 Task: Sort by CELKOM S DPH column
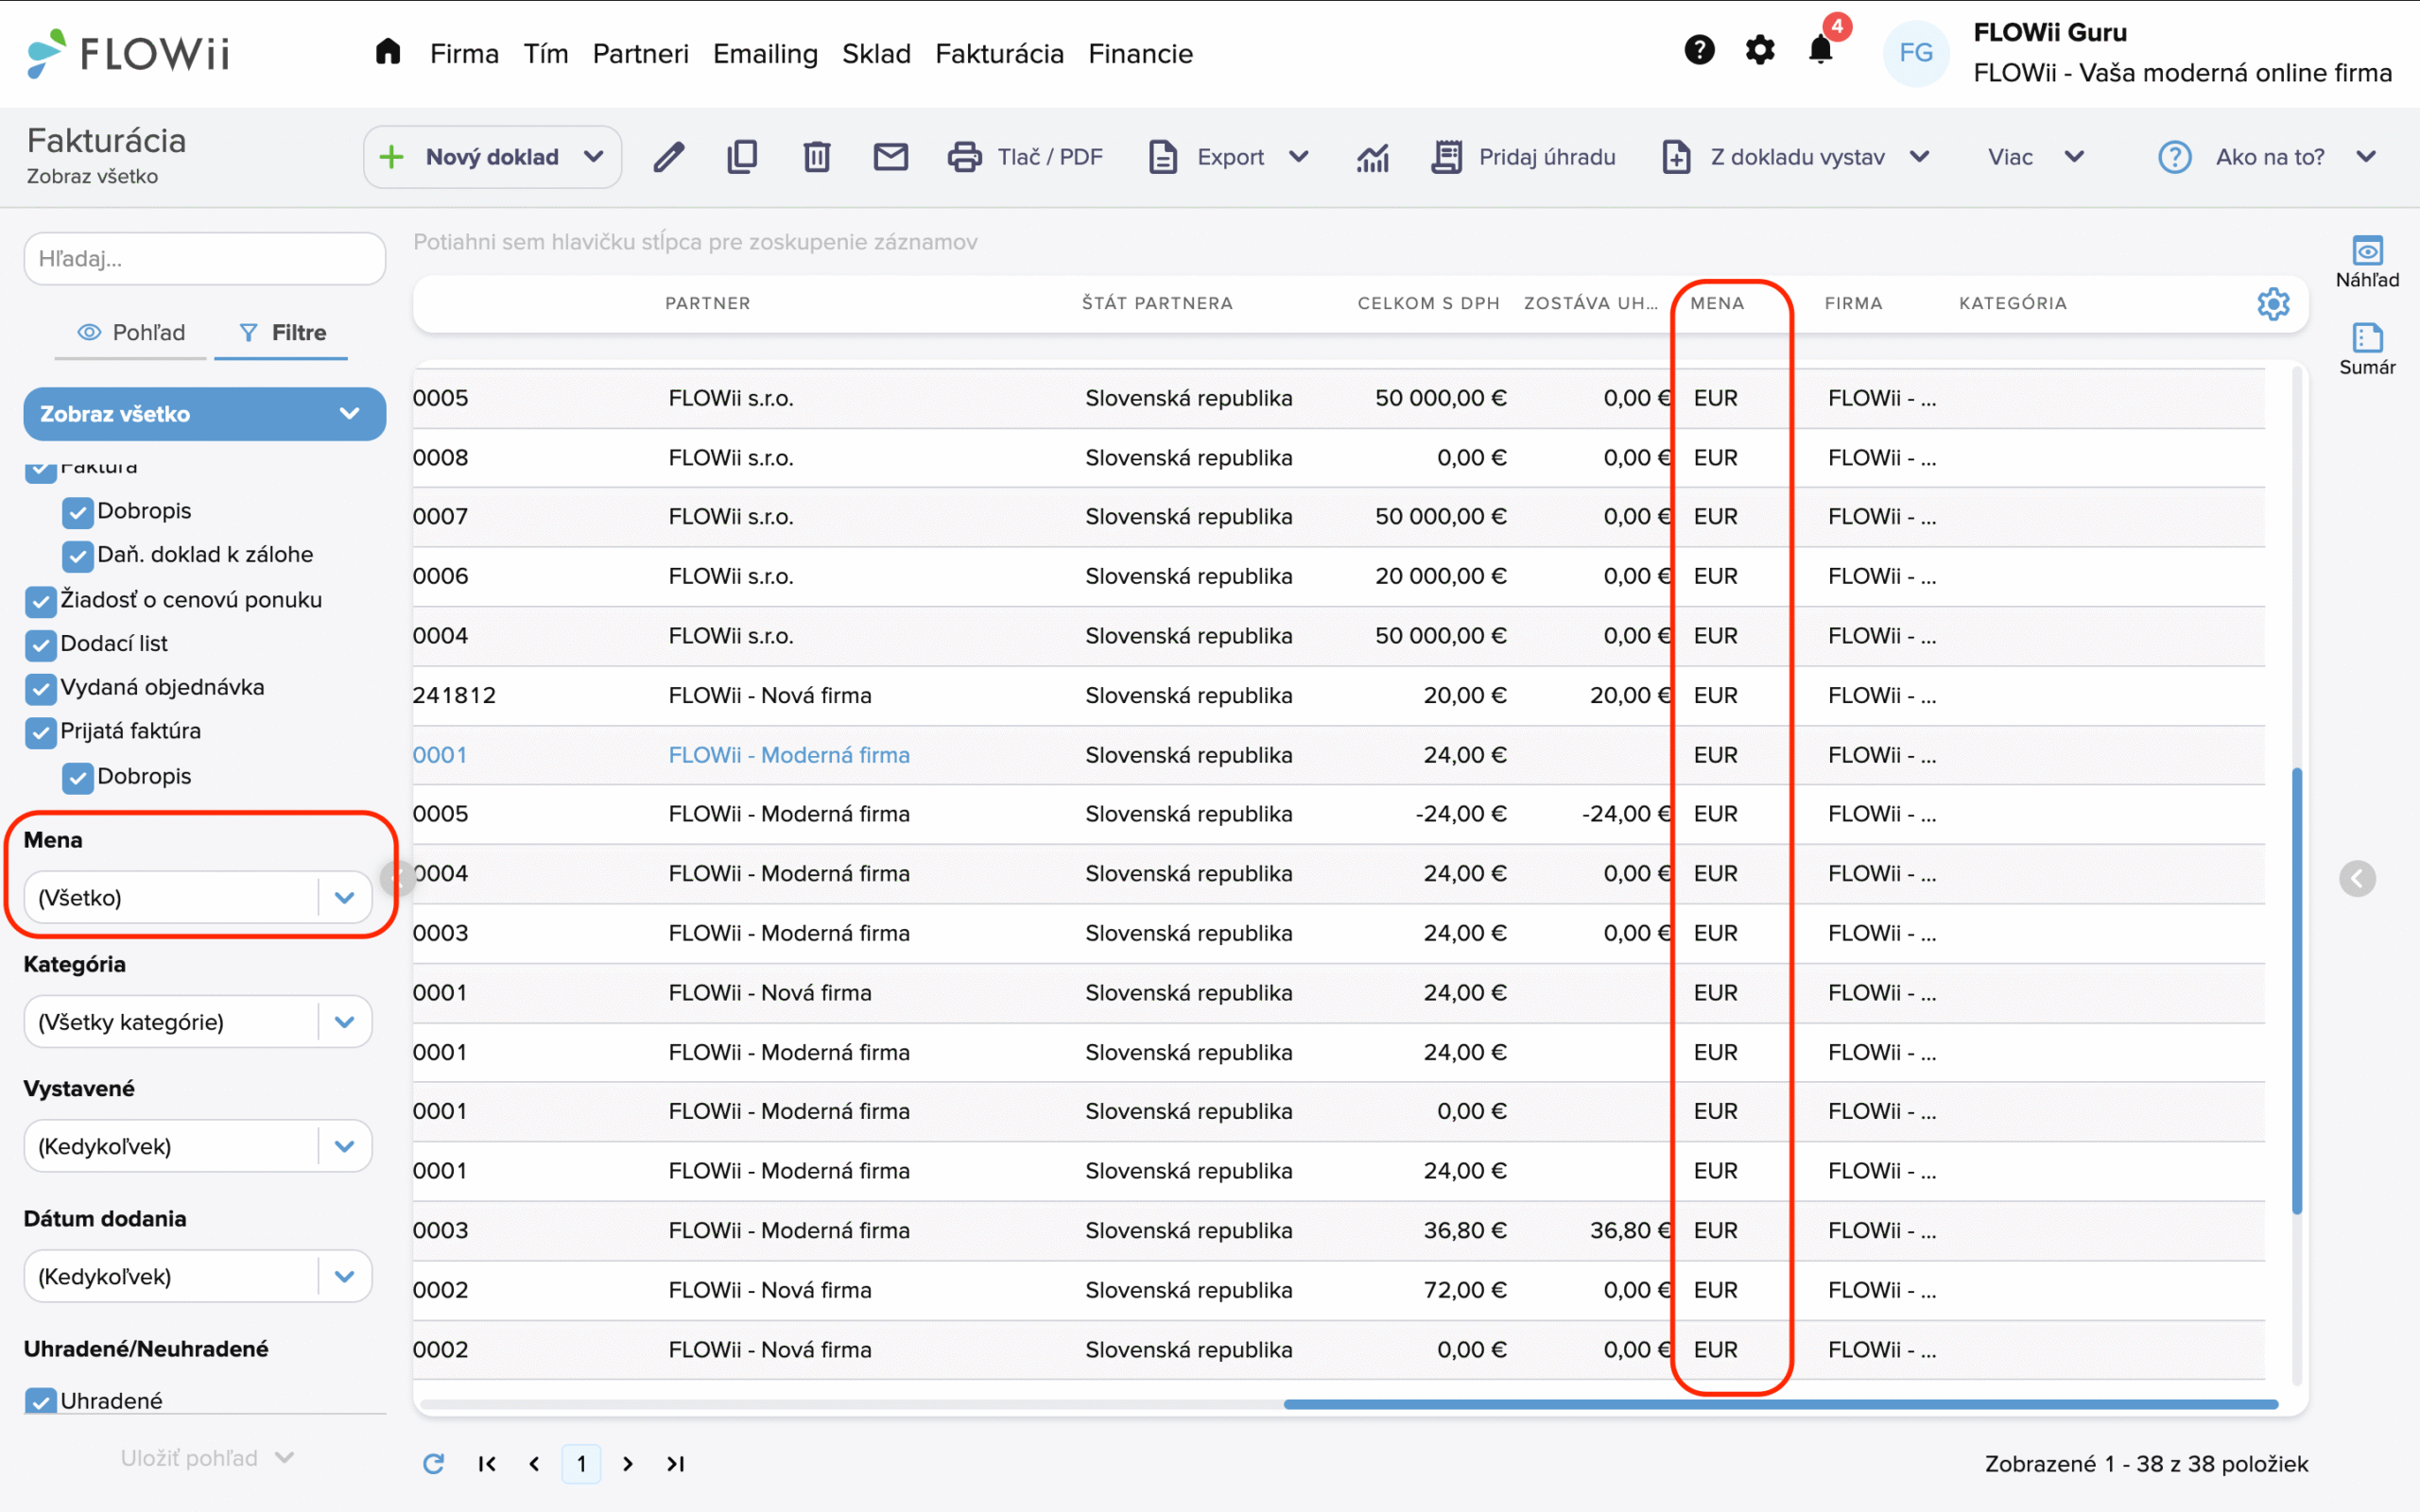(x=1428, y=303)
